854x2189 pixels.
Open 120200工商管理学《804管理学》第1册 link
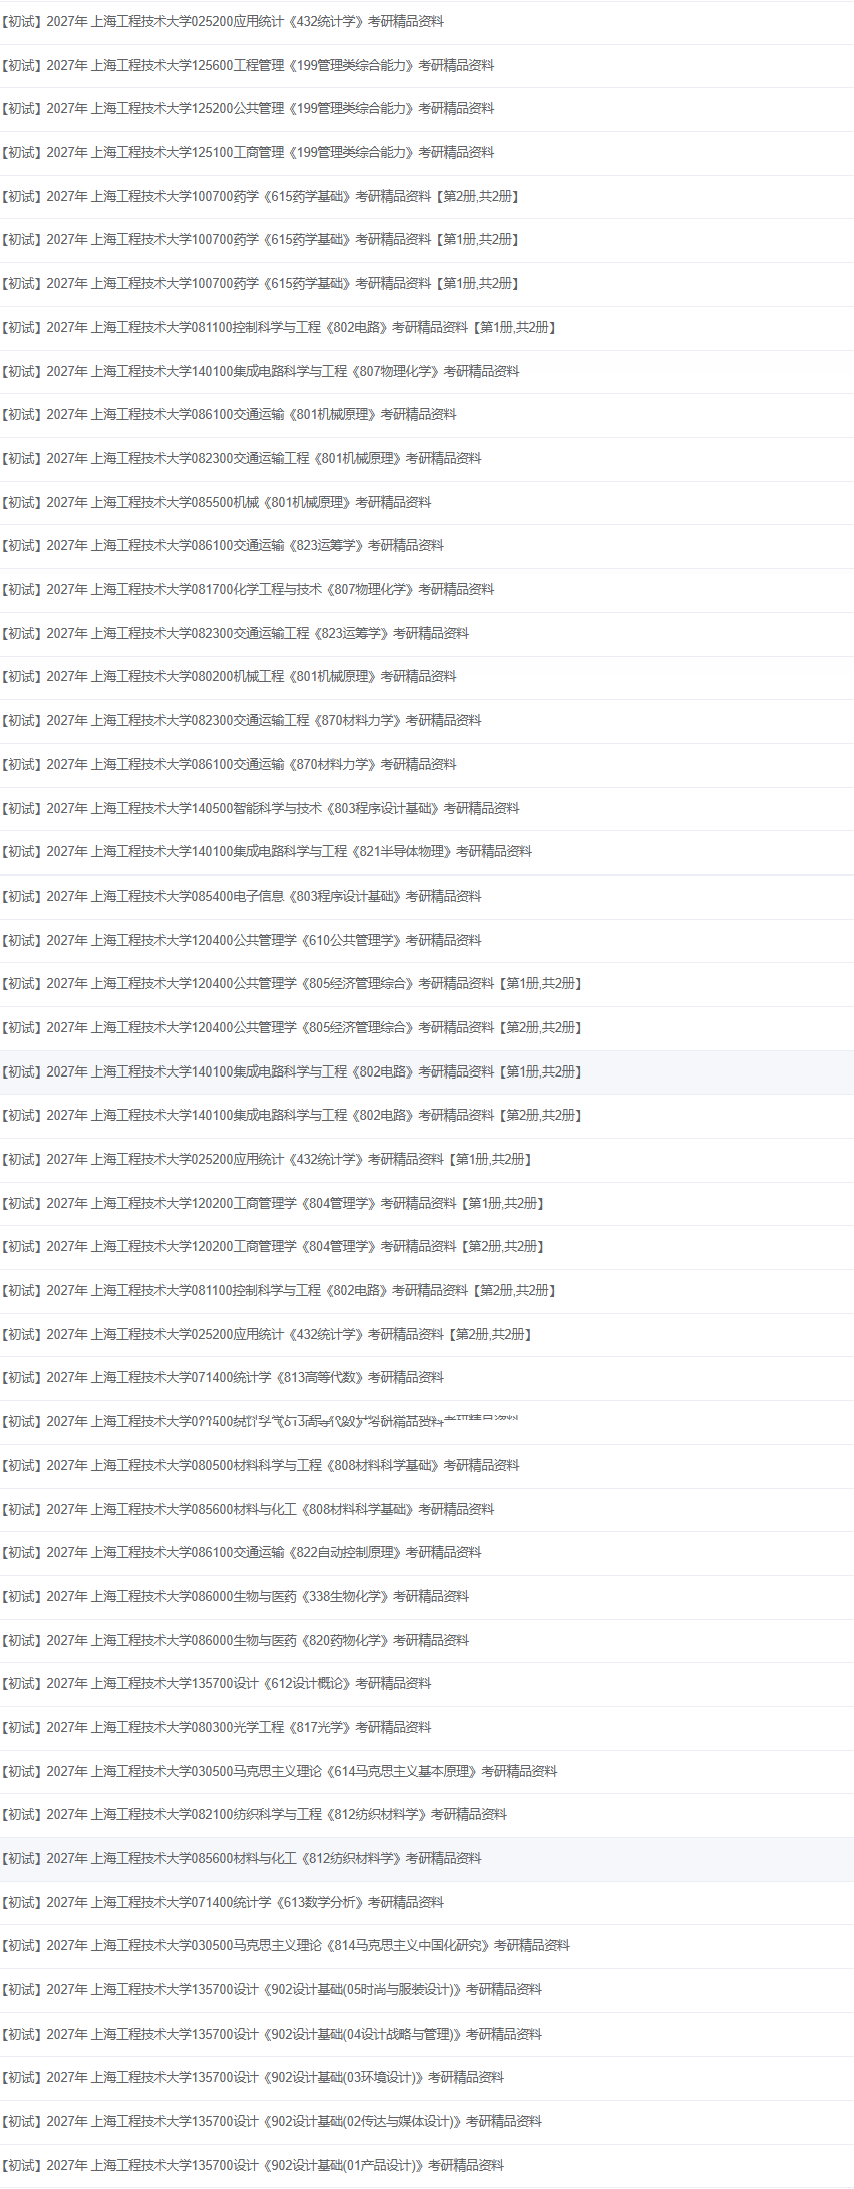[x=273, y=1203]
